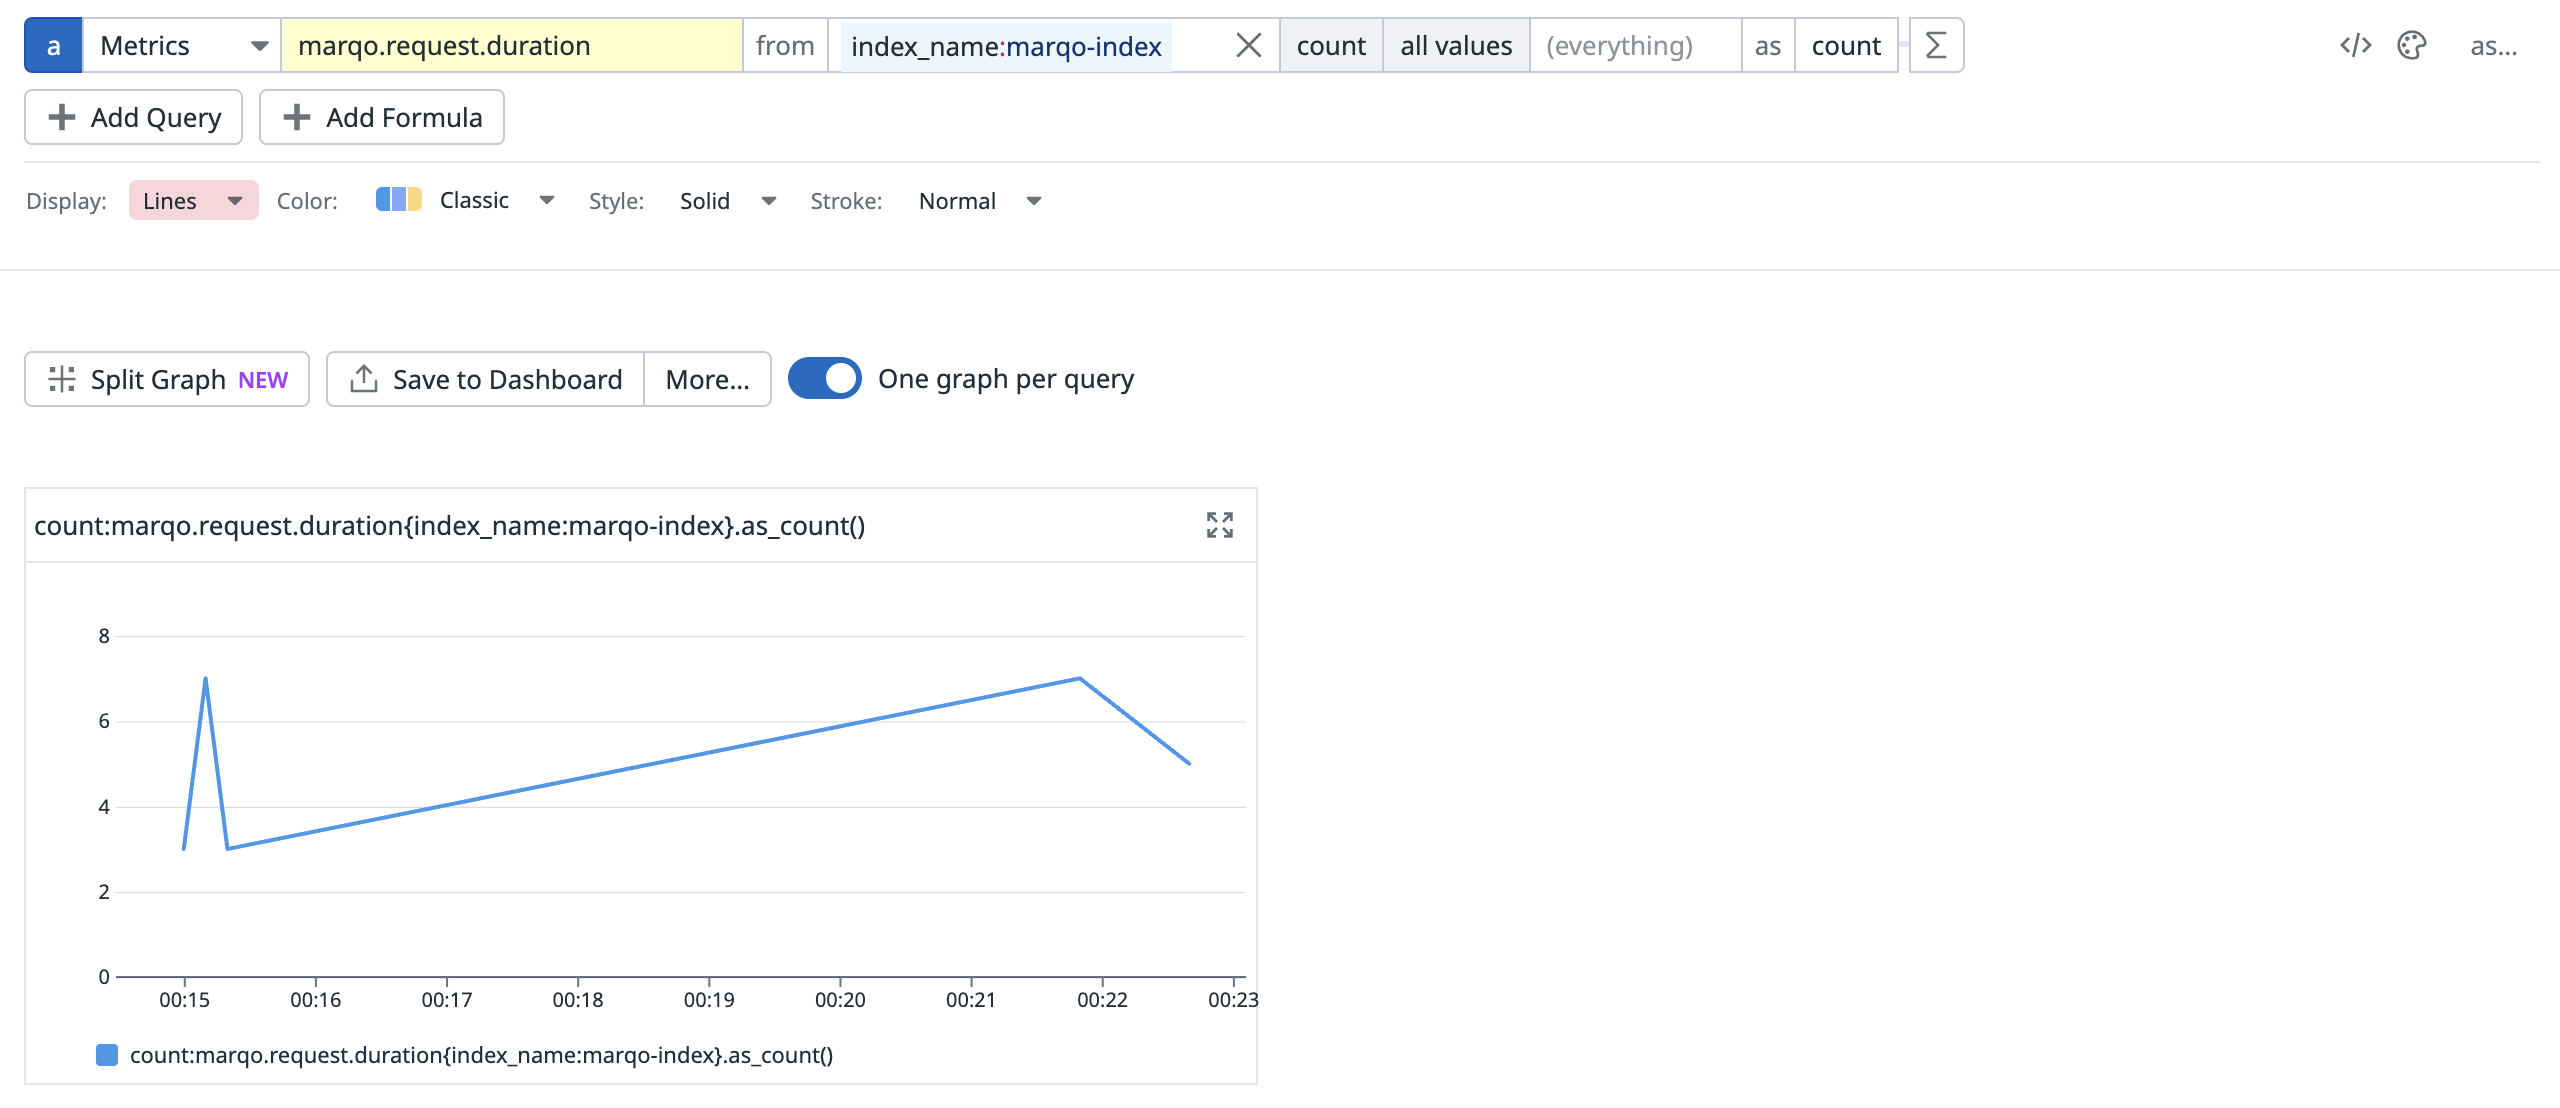Click Add Query button
2560x1108 pixels.
click(133, 117)
